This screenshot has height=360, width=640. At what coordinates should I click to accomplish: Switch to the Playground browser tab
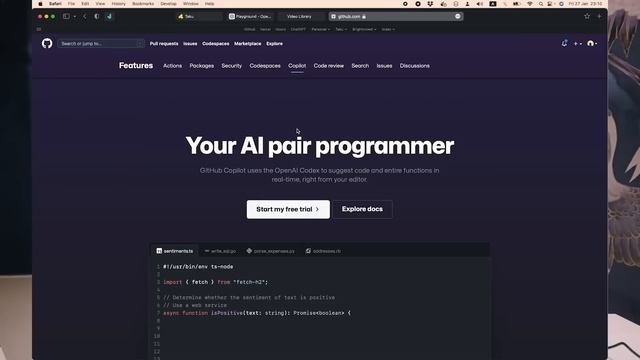(x=250, y=16)
